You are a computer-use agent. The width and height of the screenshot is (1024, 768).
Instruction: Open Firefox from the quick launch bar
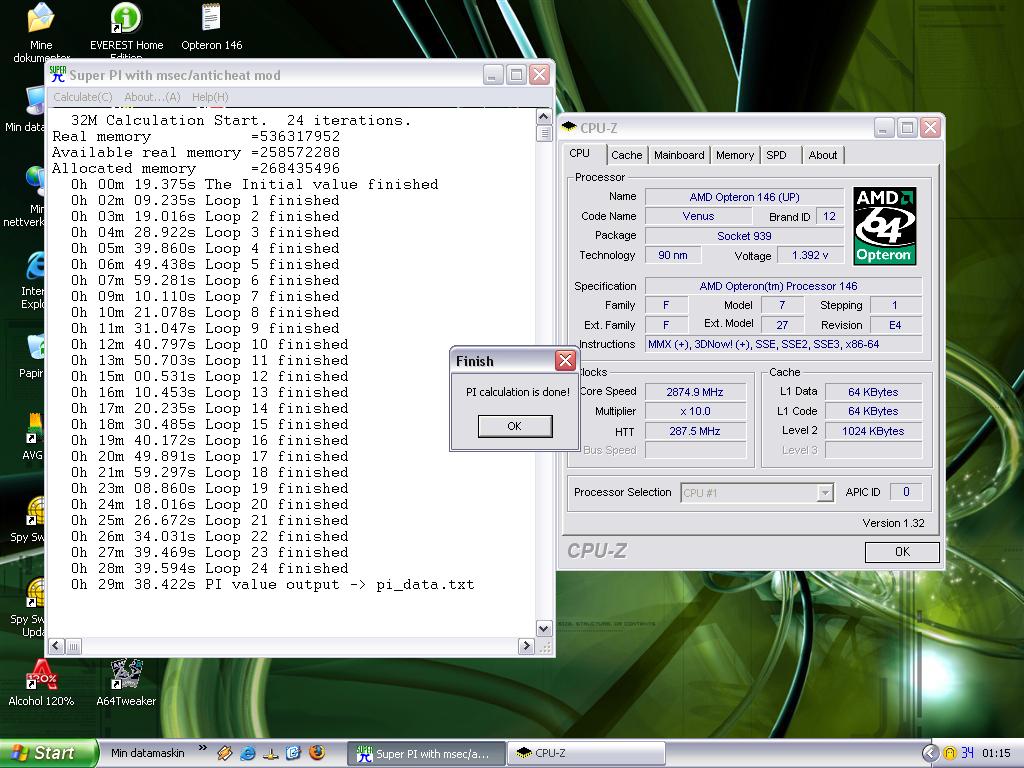[x=317, y=753]
